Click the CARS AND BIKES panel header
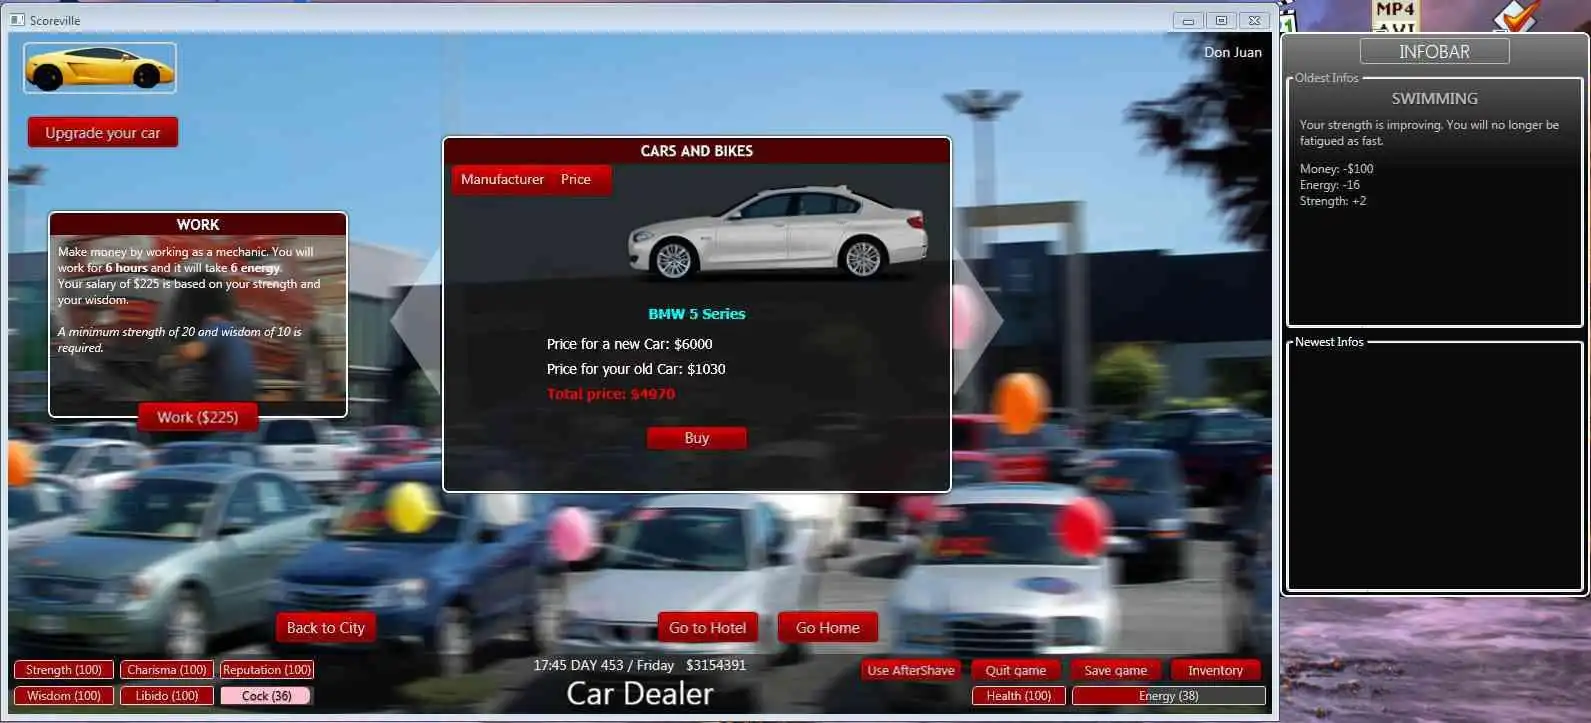Viewport: 1591px width, 723px height. [x=697, y=151]
